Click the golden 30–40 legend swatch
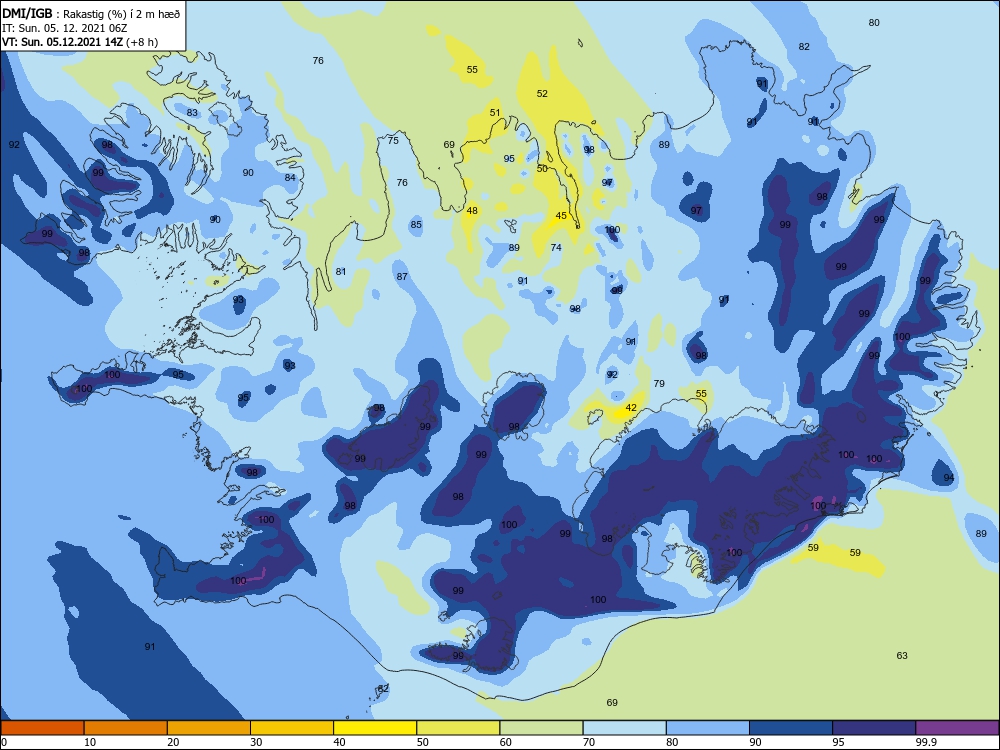1000x750 pixels. click(x=292, y=728)
